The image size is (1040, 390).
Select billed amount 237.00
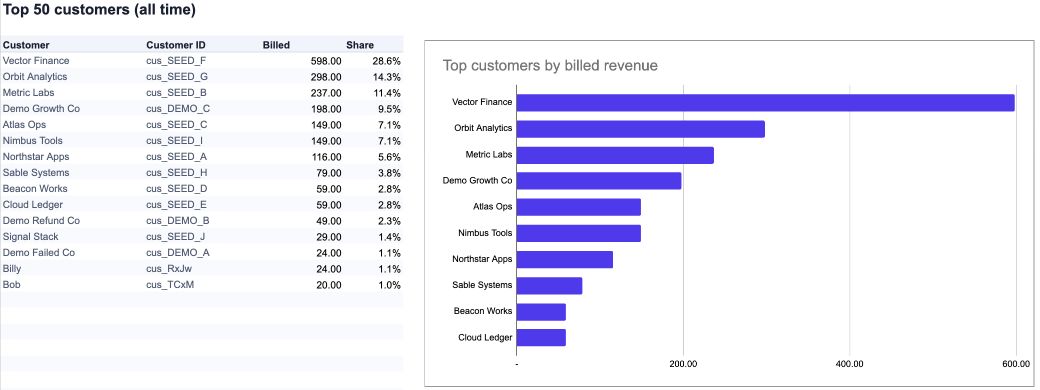(x=326, y=93)
